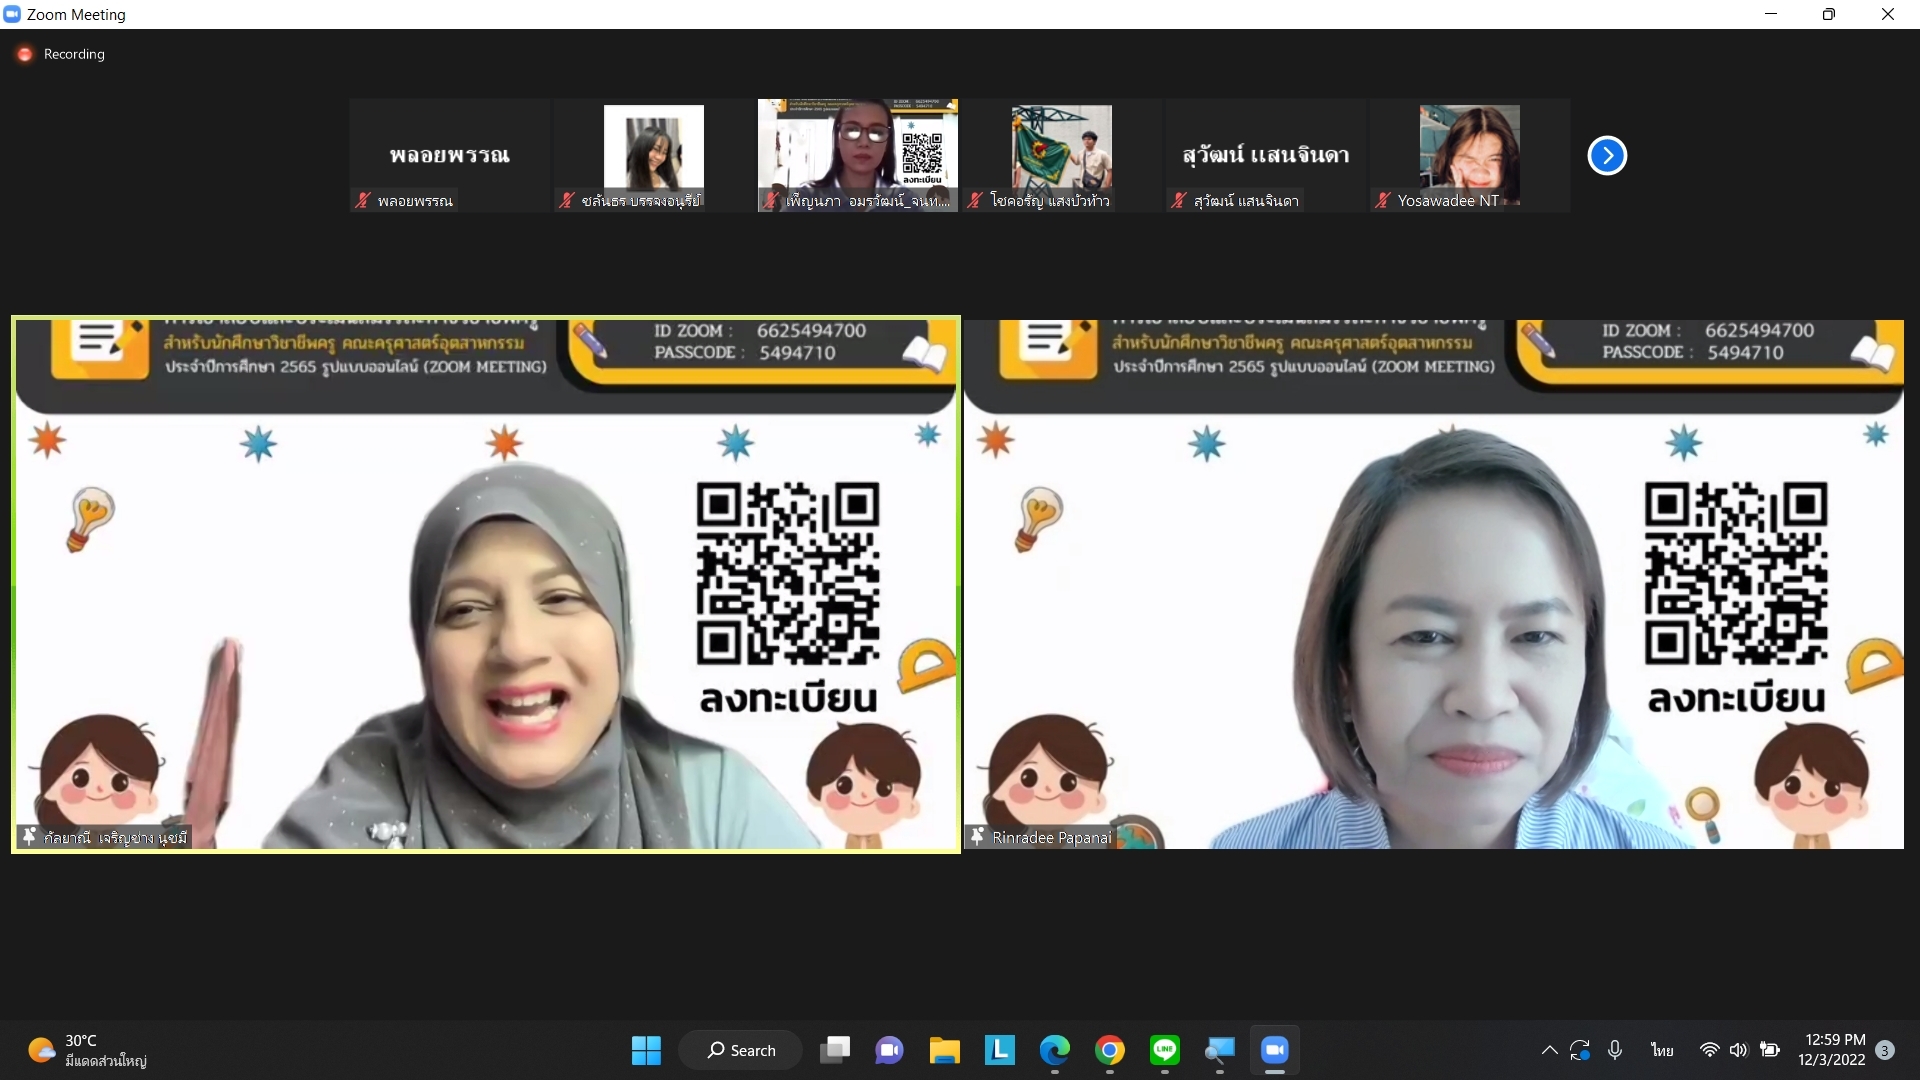Open weather widget showing 30°C

(x=88, y=1050)
